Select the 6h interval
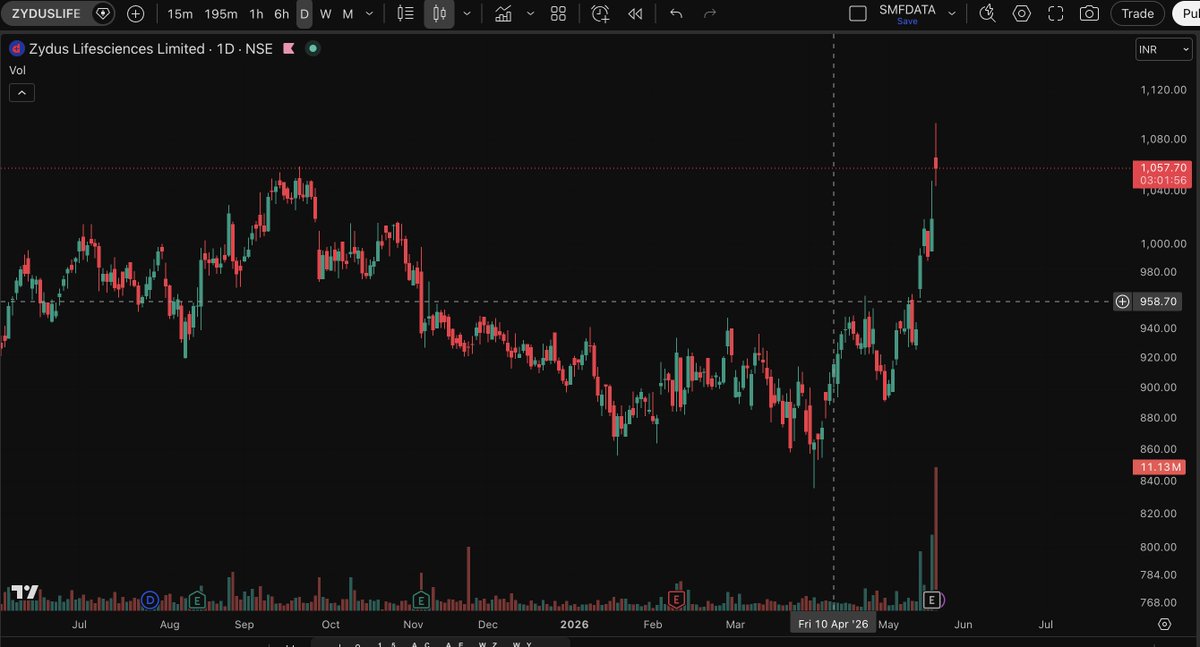The width and height of the screenshot is (1200, 647). point(282,14)
